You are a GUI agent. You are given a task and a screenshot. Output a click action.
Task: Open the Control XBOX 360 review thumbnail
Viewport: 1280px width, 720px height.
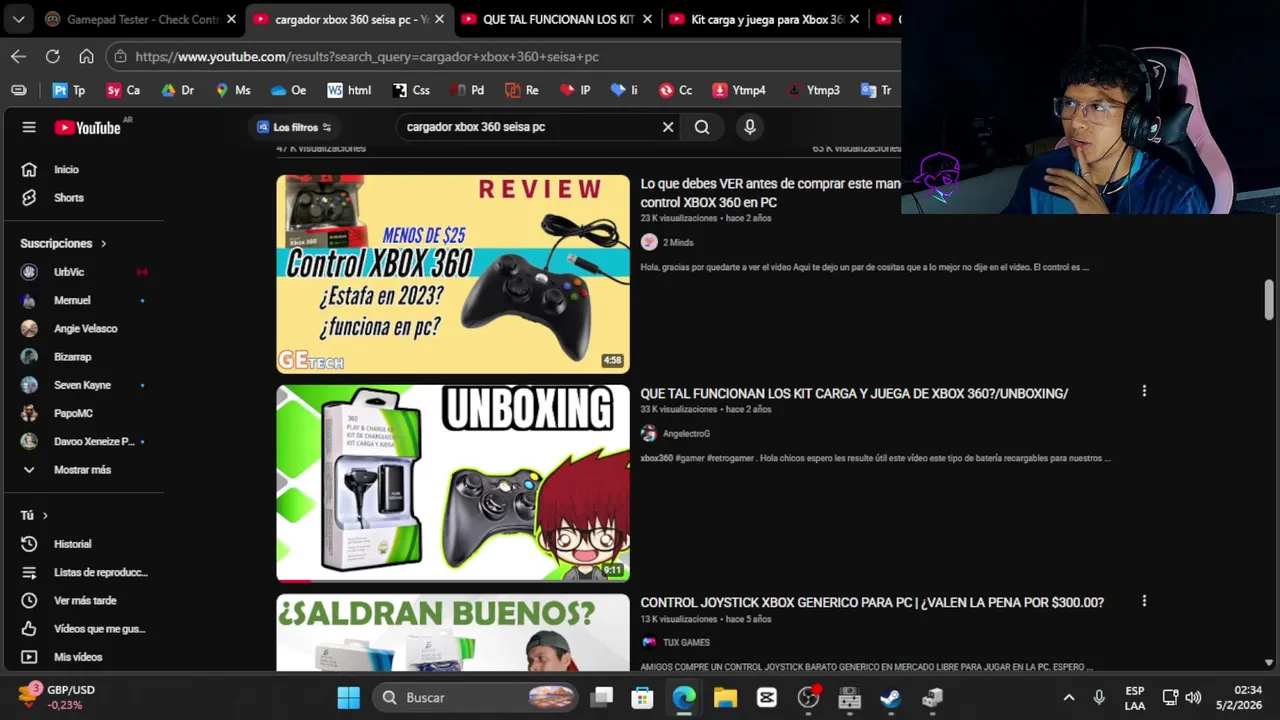[453, 274]
